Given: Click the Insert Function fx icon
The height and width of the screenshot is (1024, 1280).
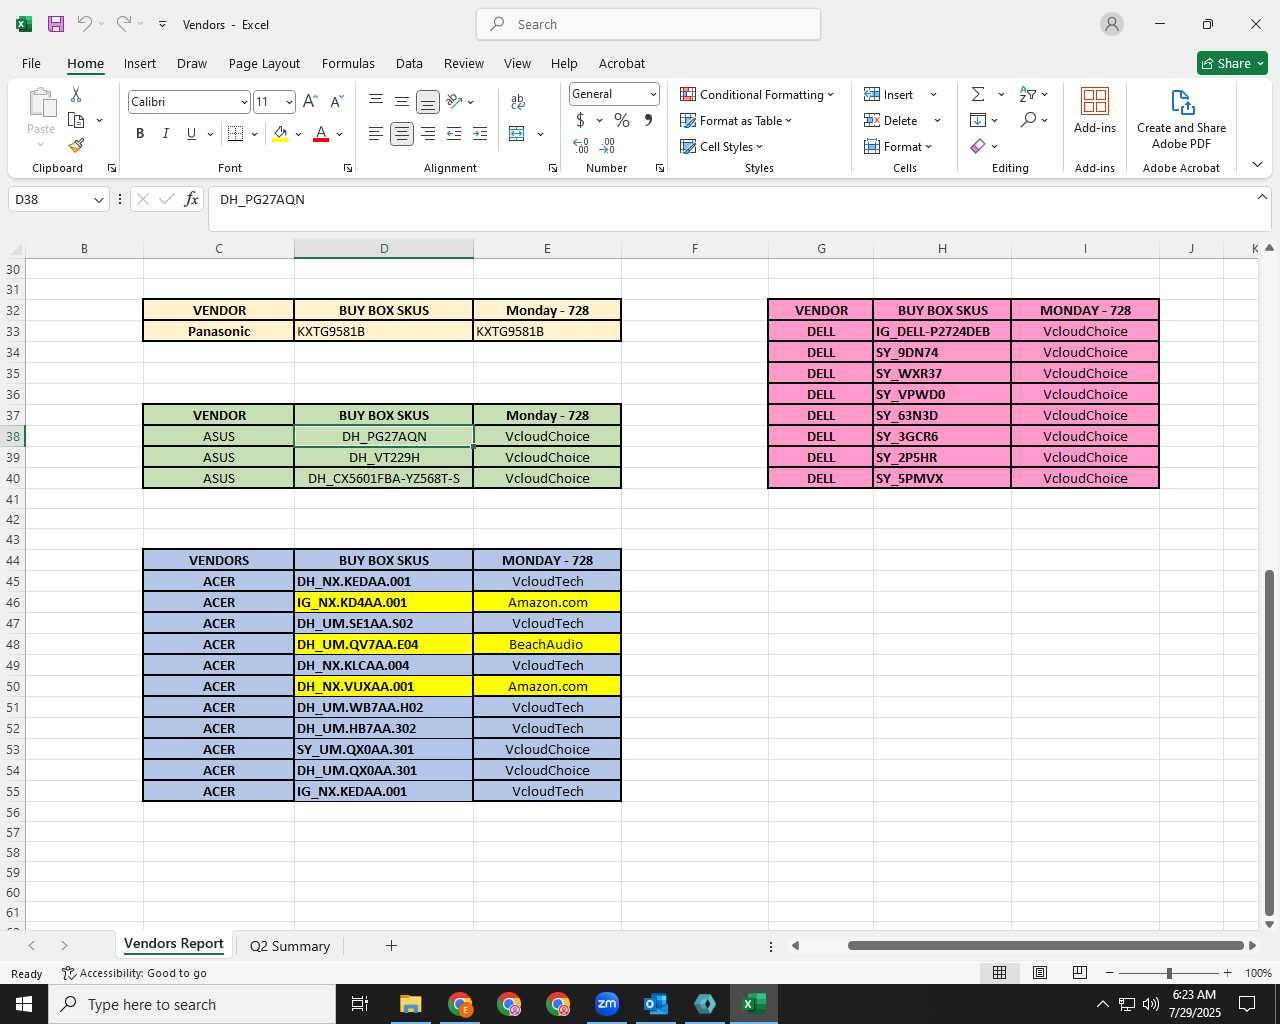Looking at the screenshot, I should (x=191, y=199).
